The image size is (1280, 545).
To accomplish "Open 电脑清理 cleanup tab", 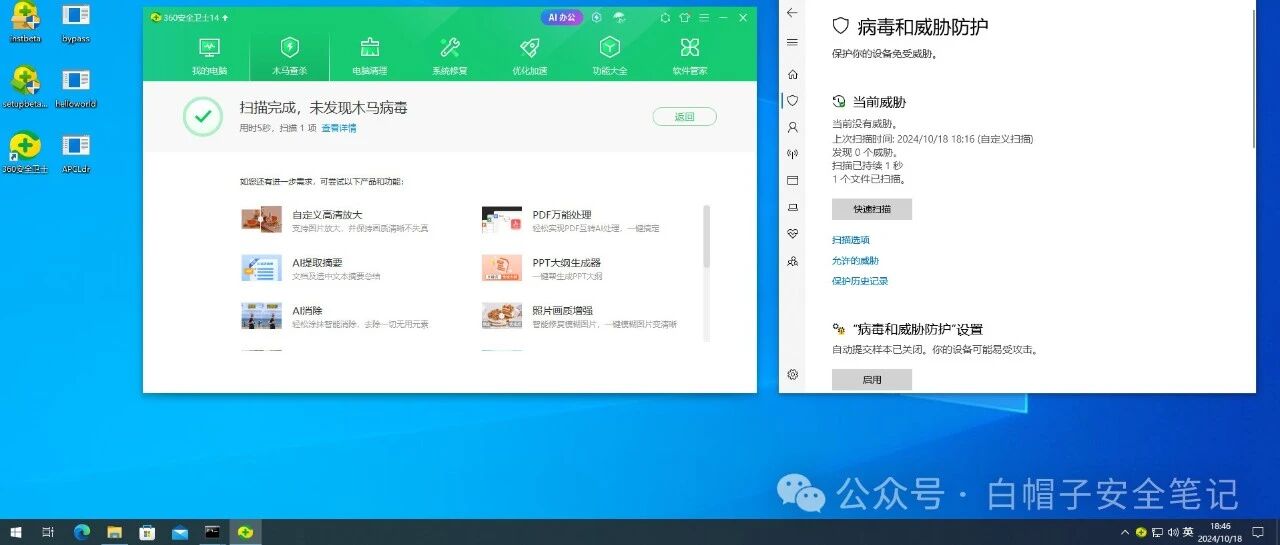I will coord(369,56).
